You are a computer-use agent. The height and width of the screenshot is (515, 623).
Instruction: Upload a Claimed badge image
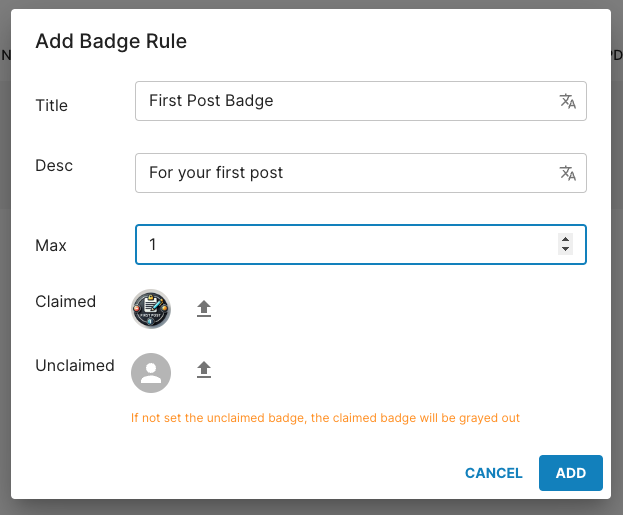click(x=204, y=309)
